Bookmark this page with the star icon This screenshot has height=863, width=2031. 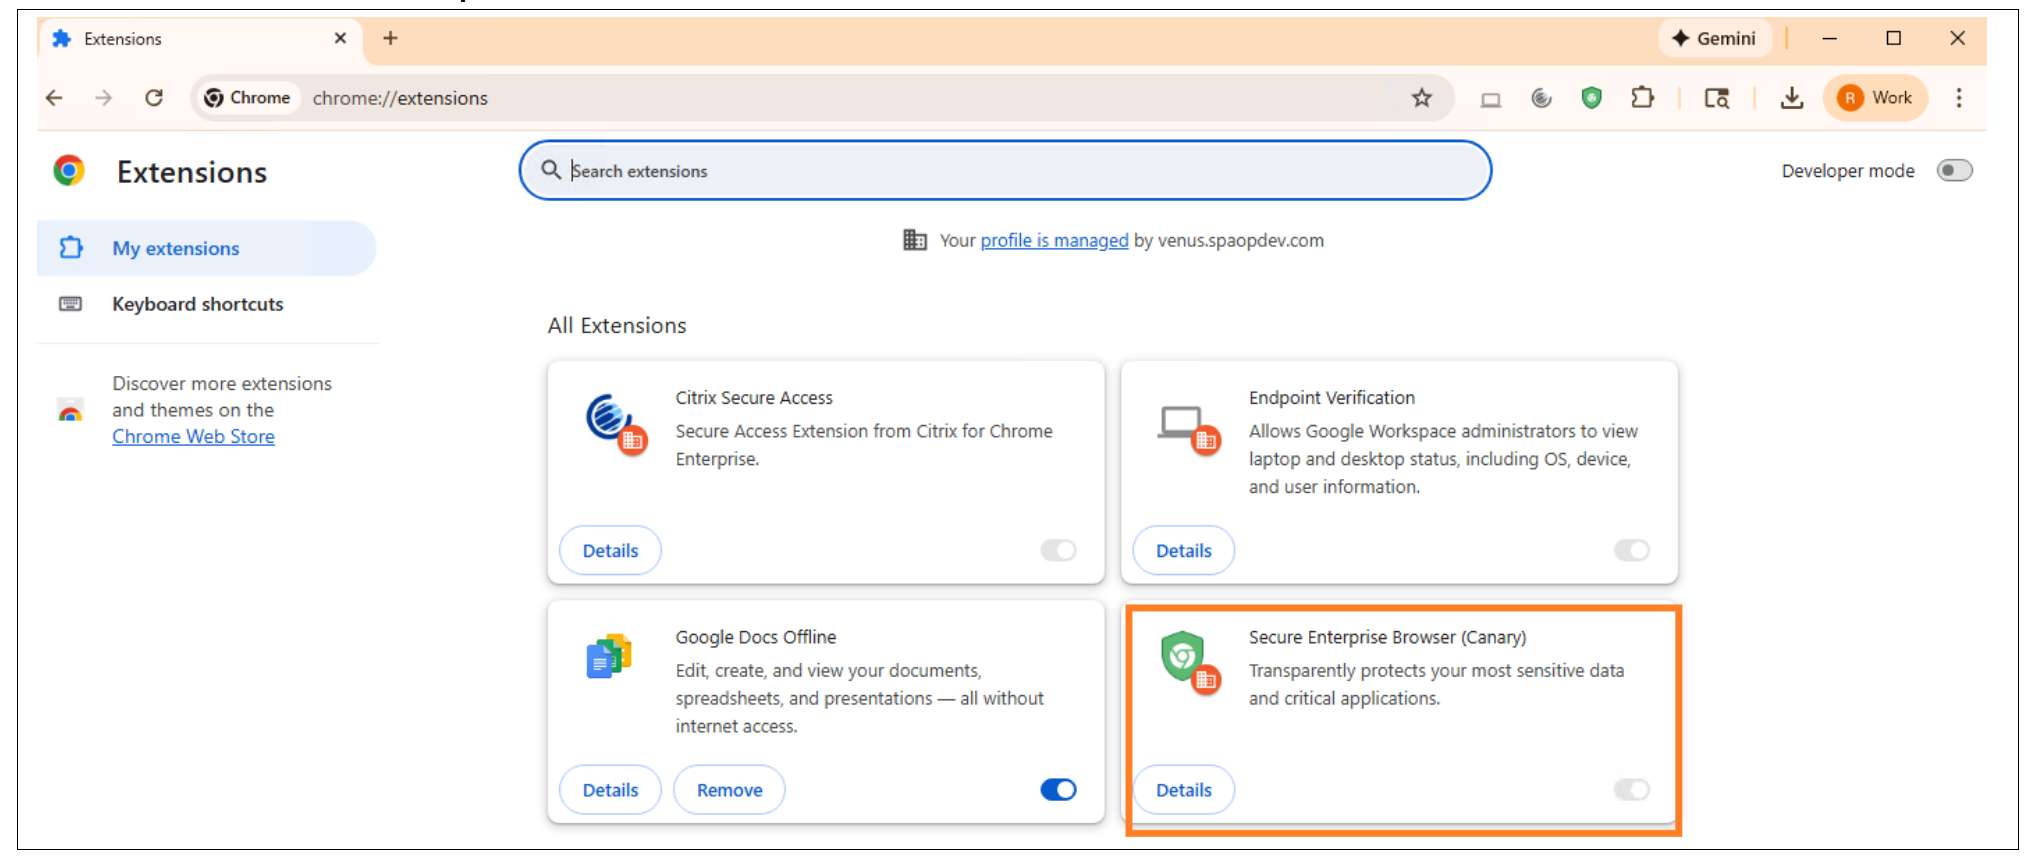[x=1421, y=98]
